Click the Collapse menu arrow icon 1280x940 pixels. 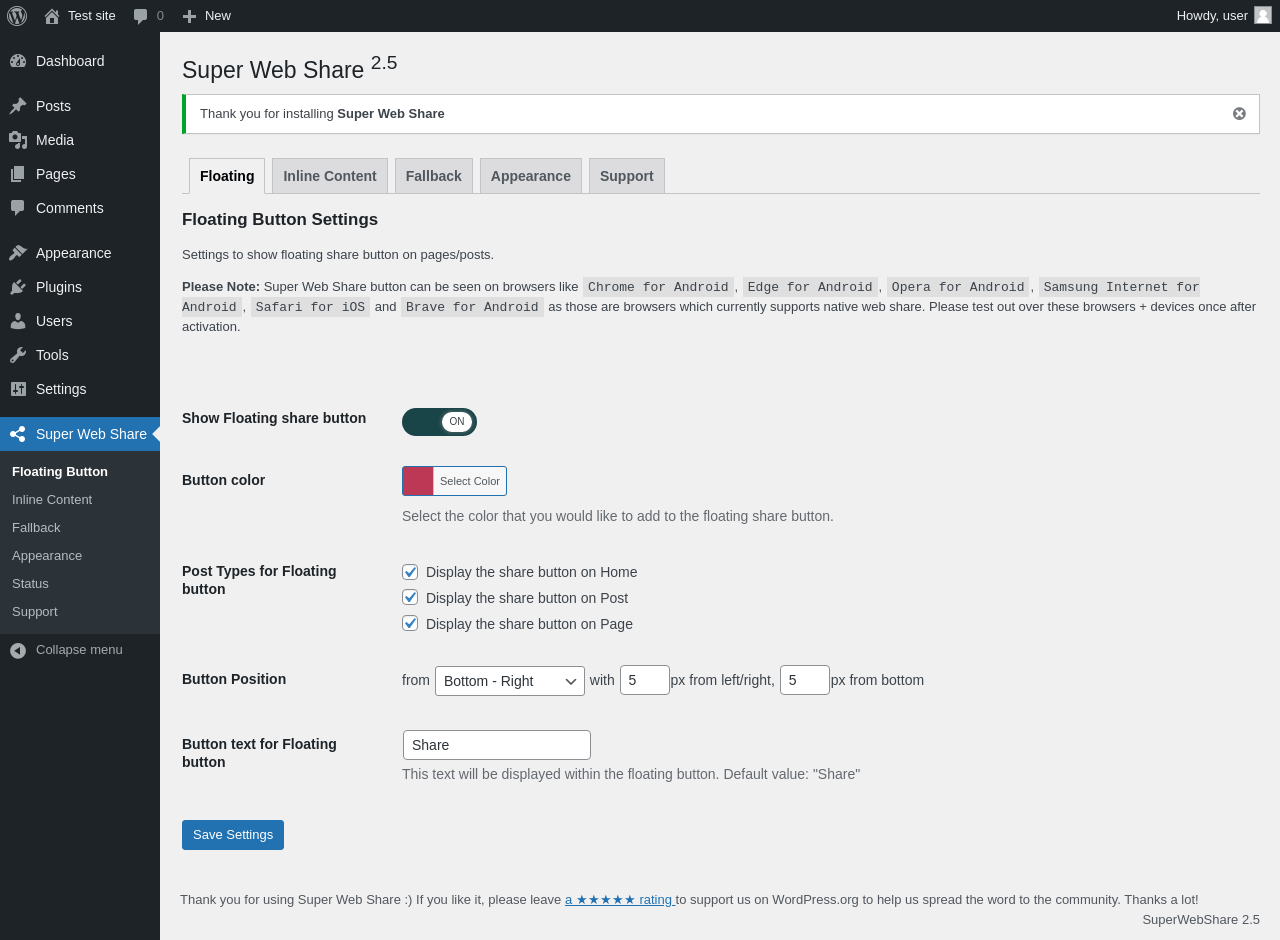click(x=18, y=651)
